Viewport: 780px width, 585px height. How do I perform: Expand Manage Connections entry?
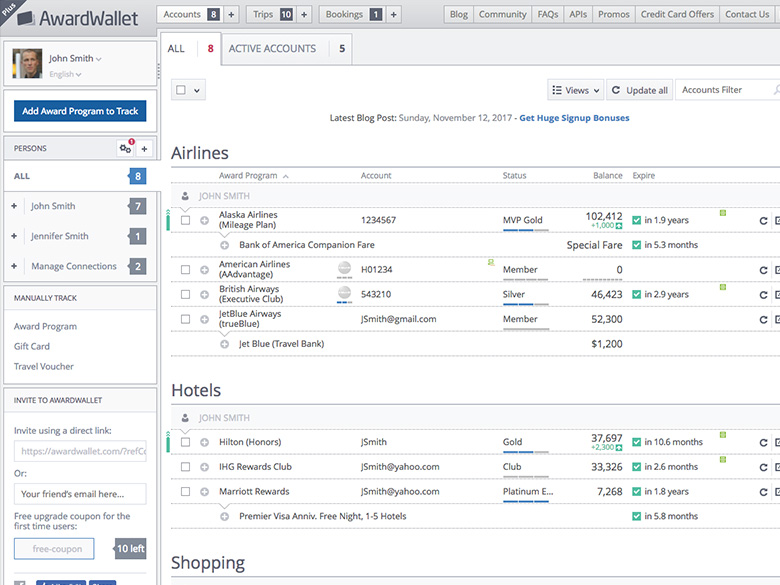(x=14, y=266)
